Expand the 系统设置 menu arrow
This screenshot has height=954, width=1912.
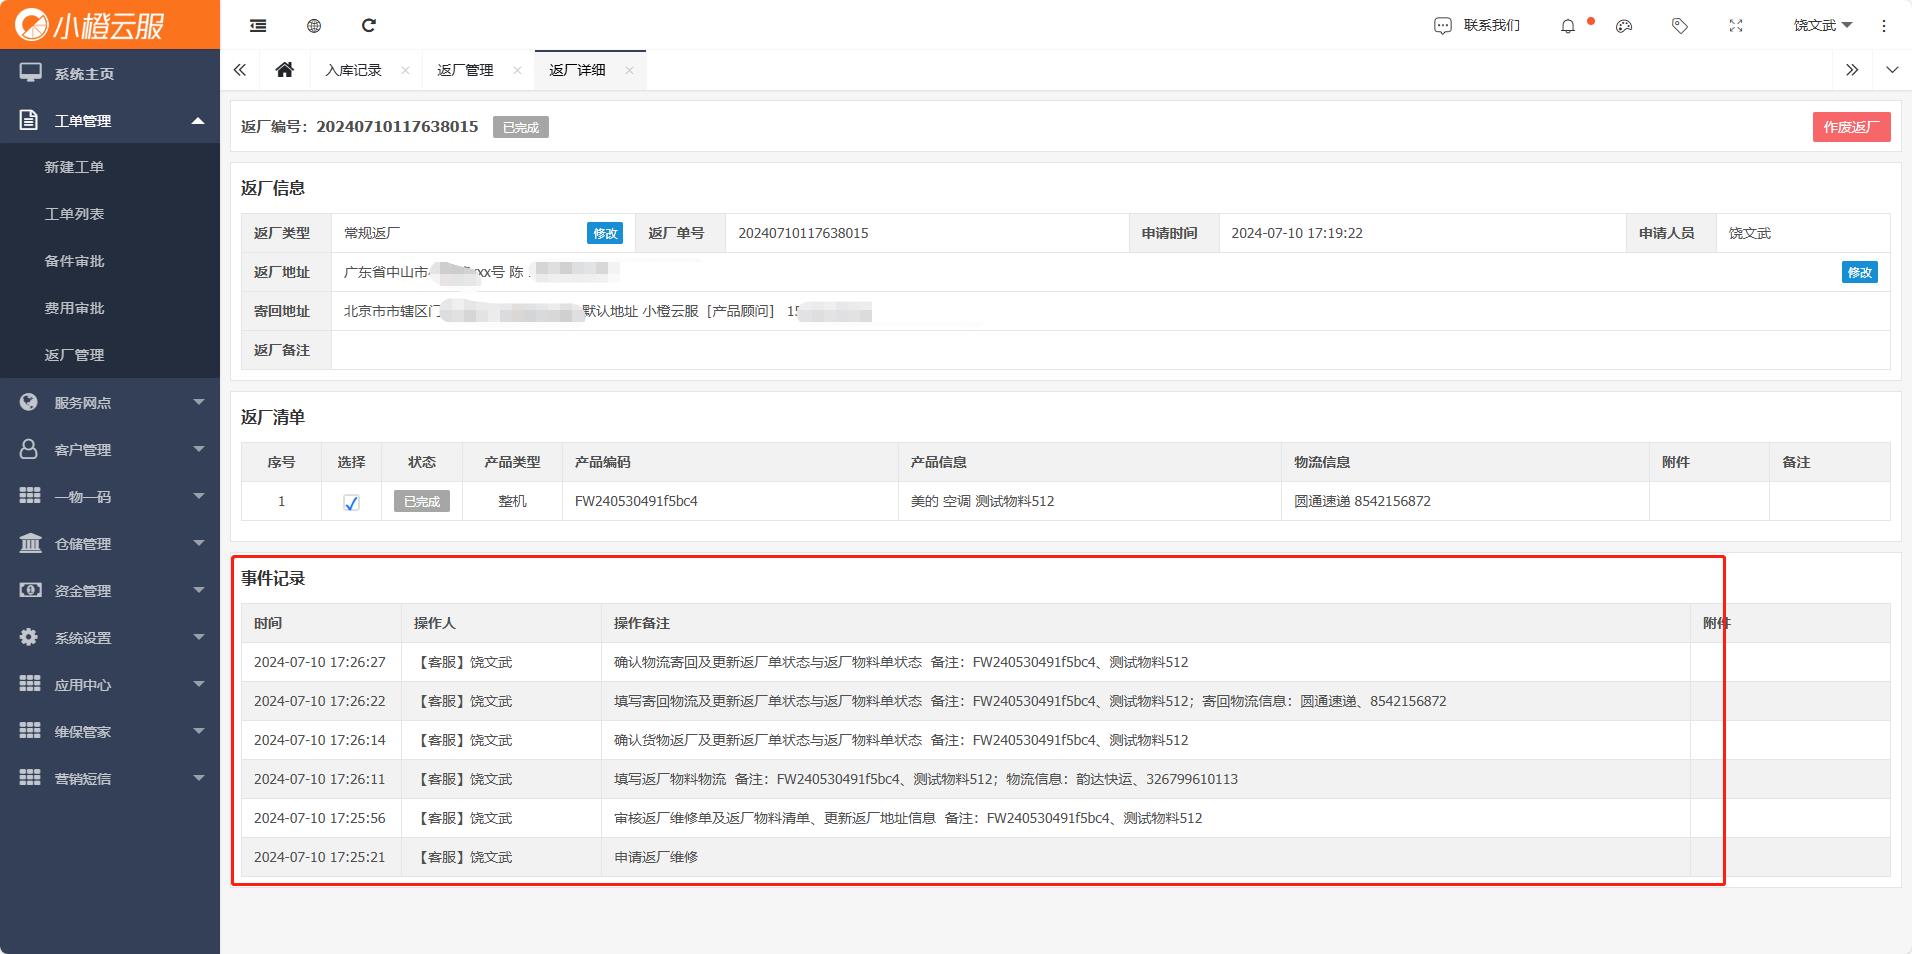pyautogui.click(x=198, y=637)
